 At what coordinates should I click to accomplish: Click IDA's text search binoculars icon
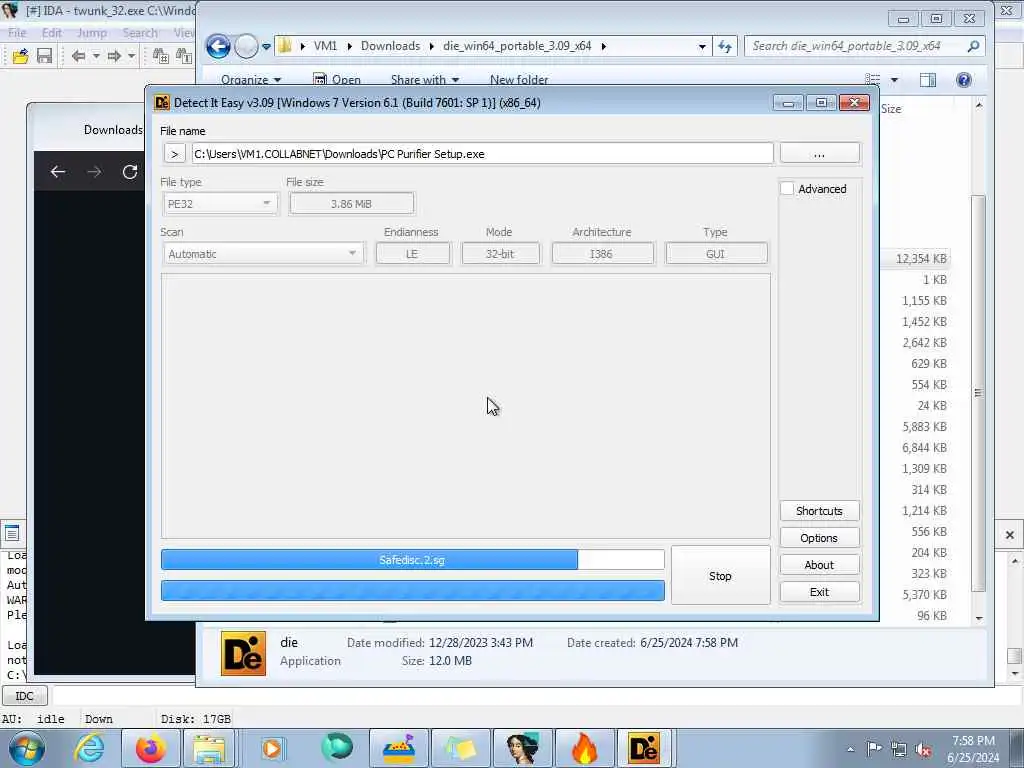pyautogui.click(x=184, y=56)
